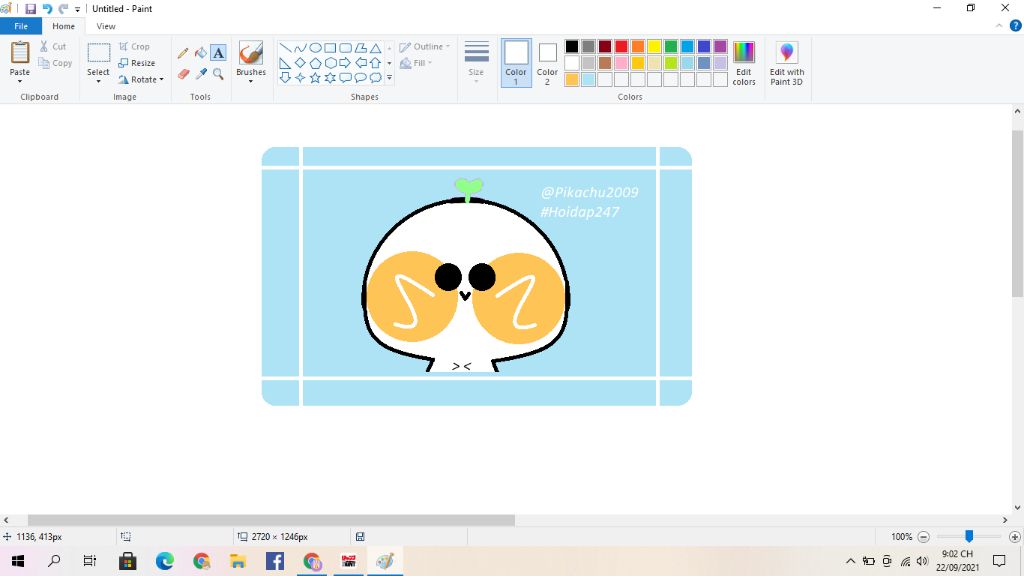This screenshot has height=576, width=1024.
Task: Click the zoom out minus button
Action: pyautogui.click(x=923, y=537)
